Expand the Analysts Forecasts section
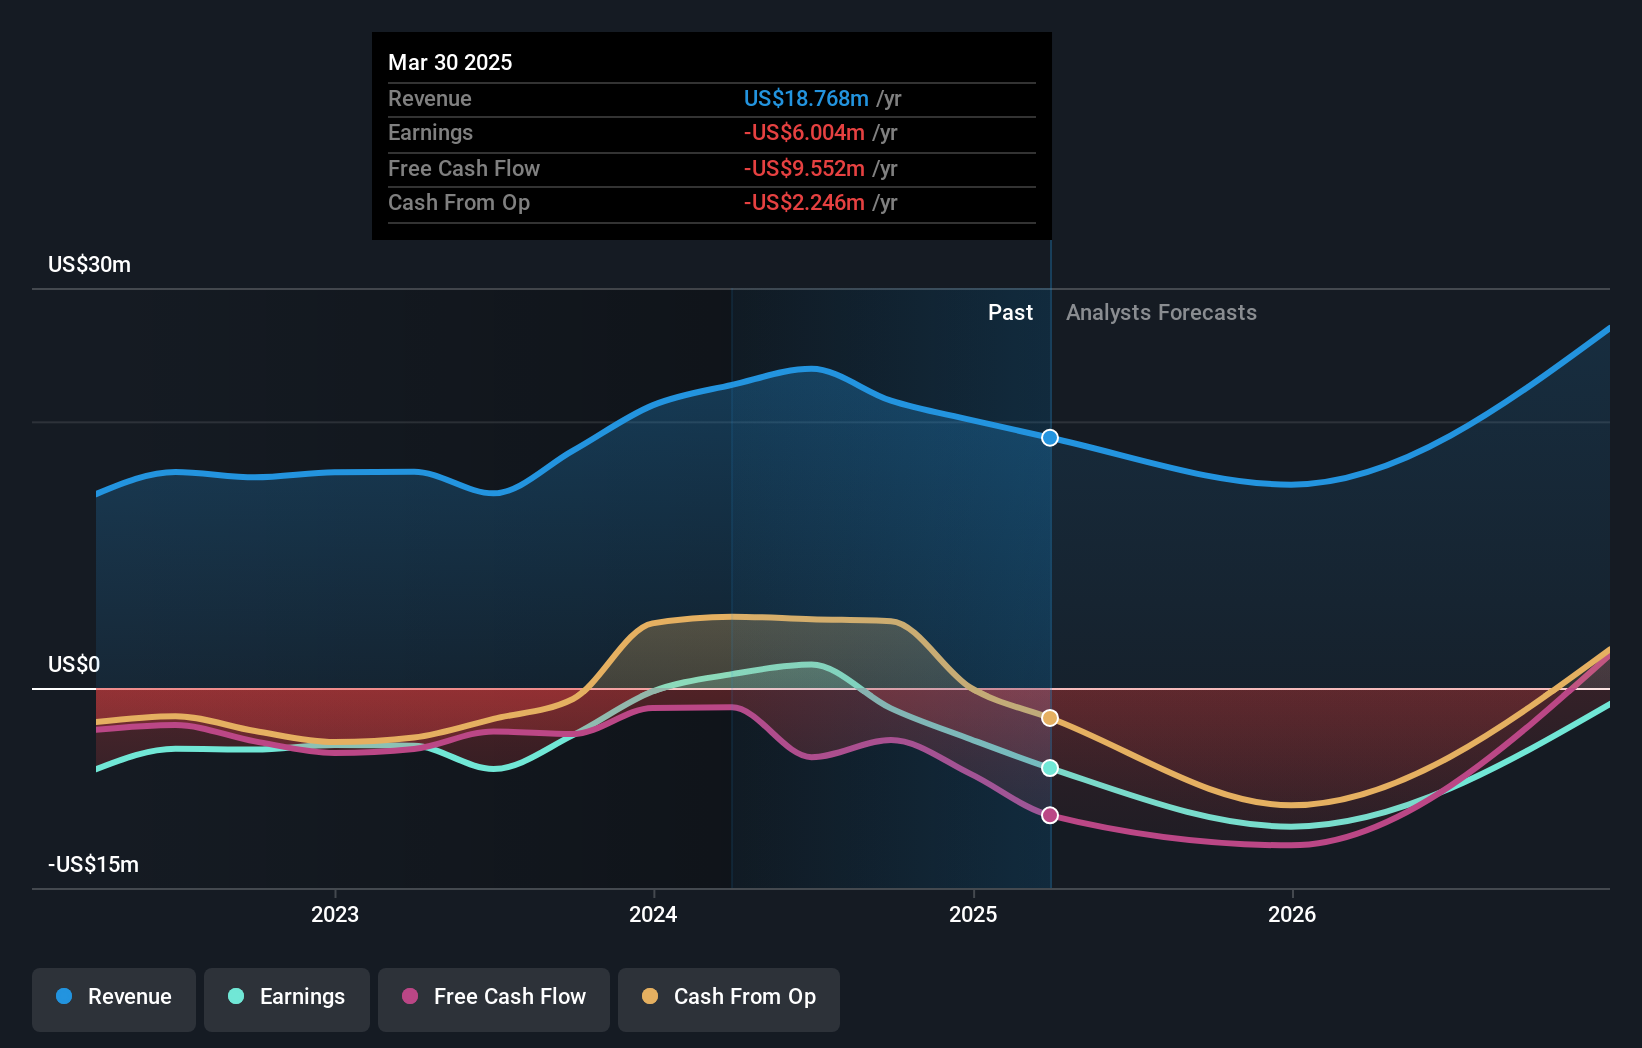 click(x=1160, y=312)
